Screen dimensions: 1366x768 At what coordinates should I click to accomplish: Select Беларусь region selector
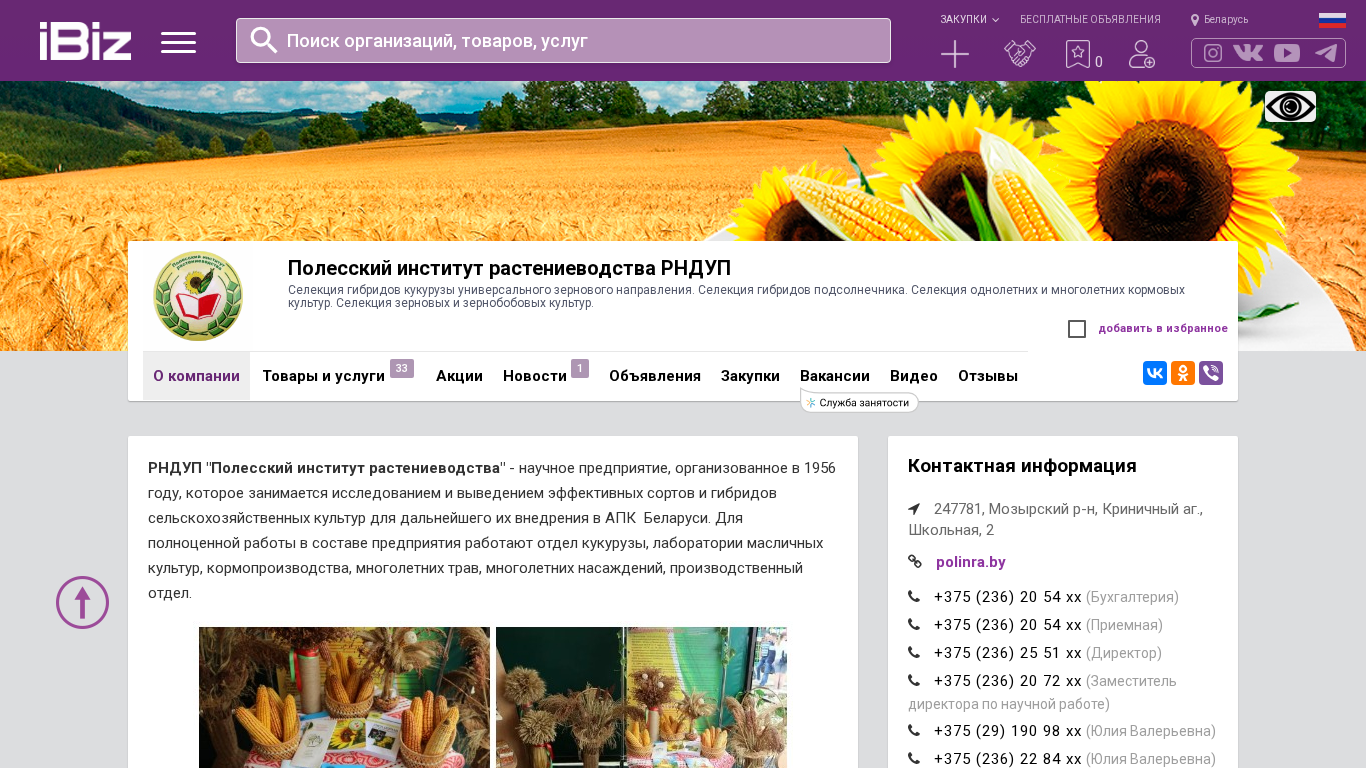pyautogui.click(x=1220, y=20)
